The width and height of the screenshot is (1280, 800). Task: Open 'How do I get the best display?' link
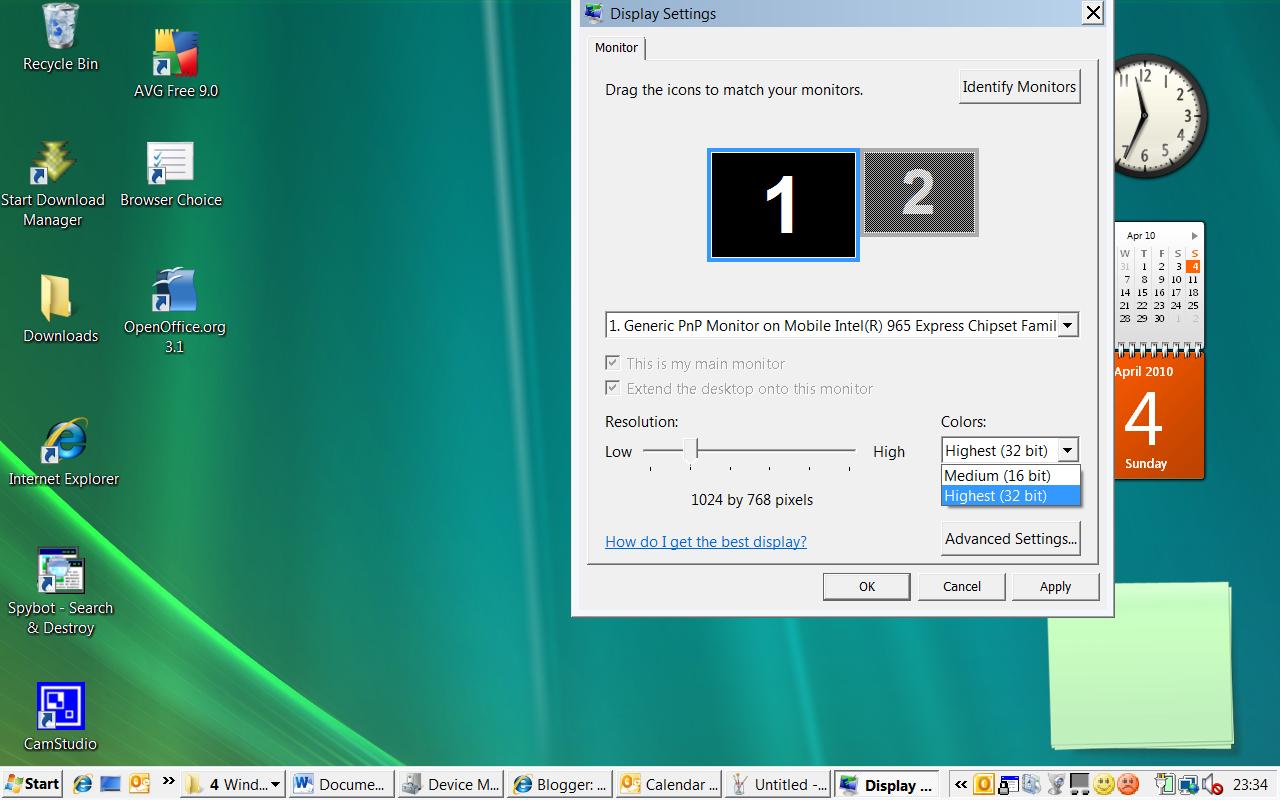pos(705,541)
